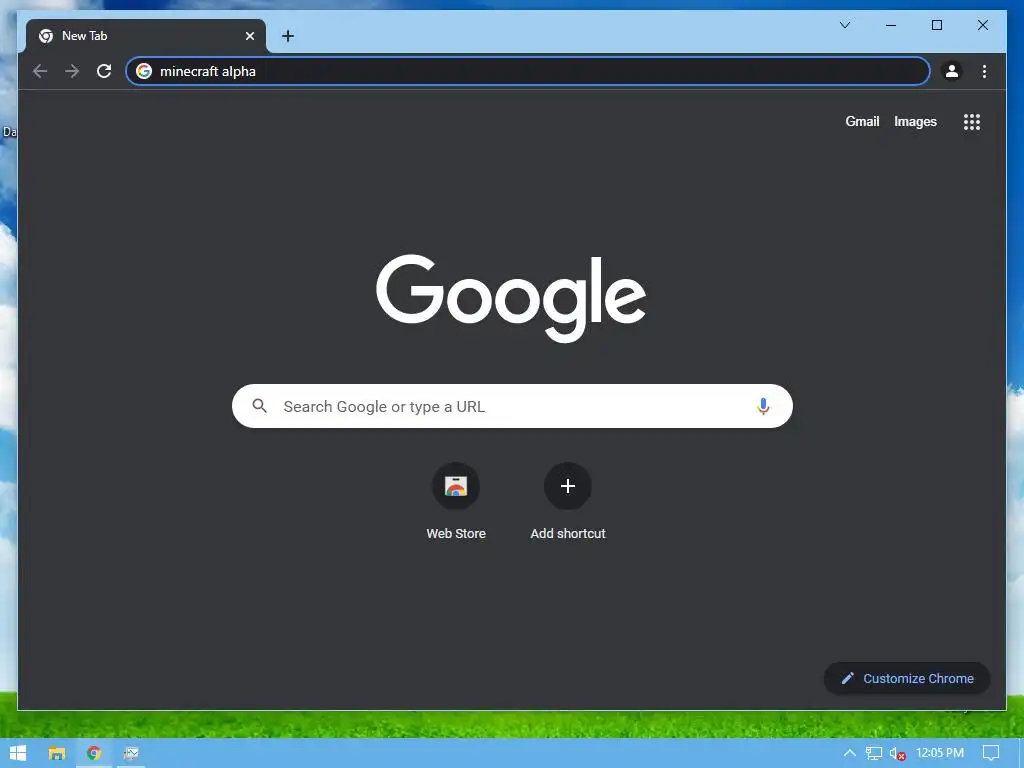Screen dimensions: 1024x768
Task: Open the Google apps grid
Action: click(972, 121)
